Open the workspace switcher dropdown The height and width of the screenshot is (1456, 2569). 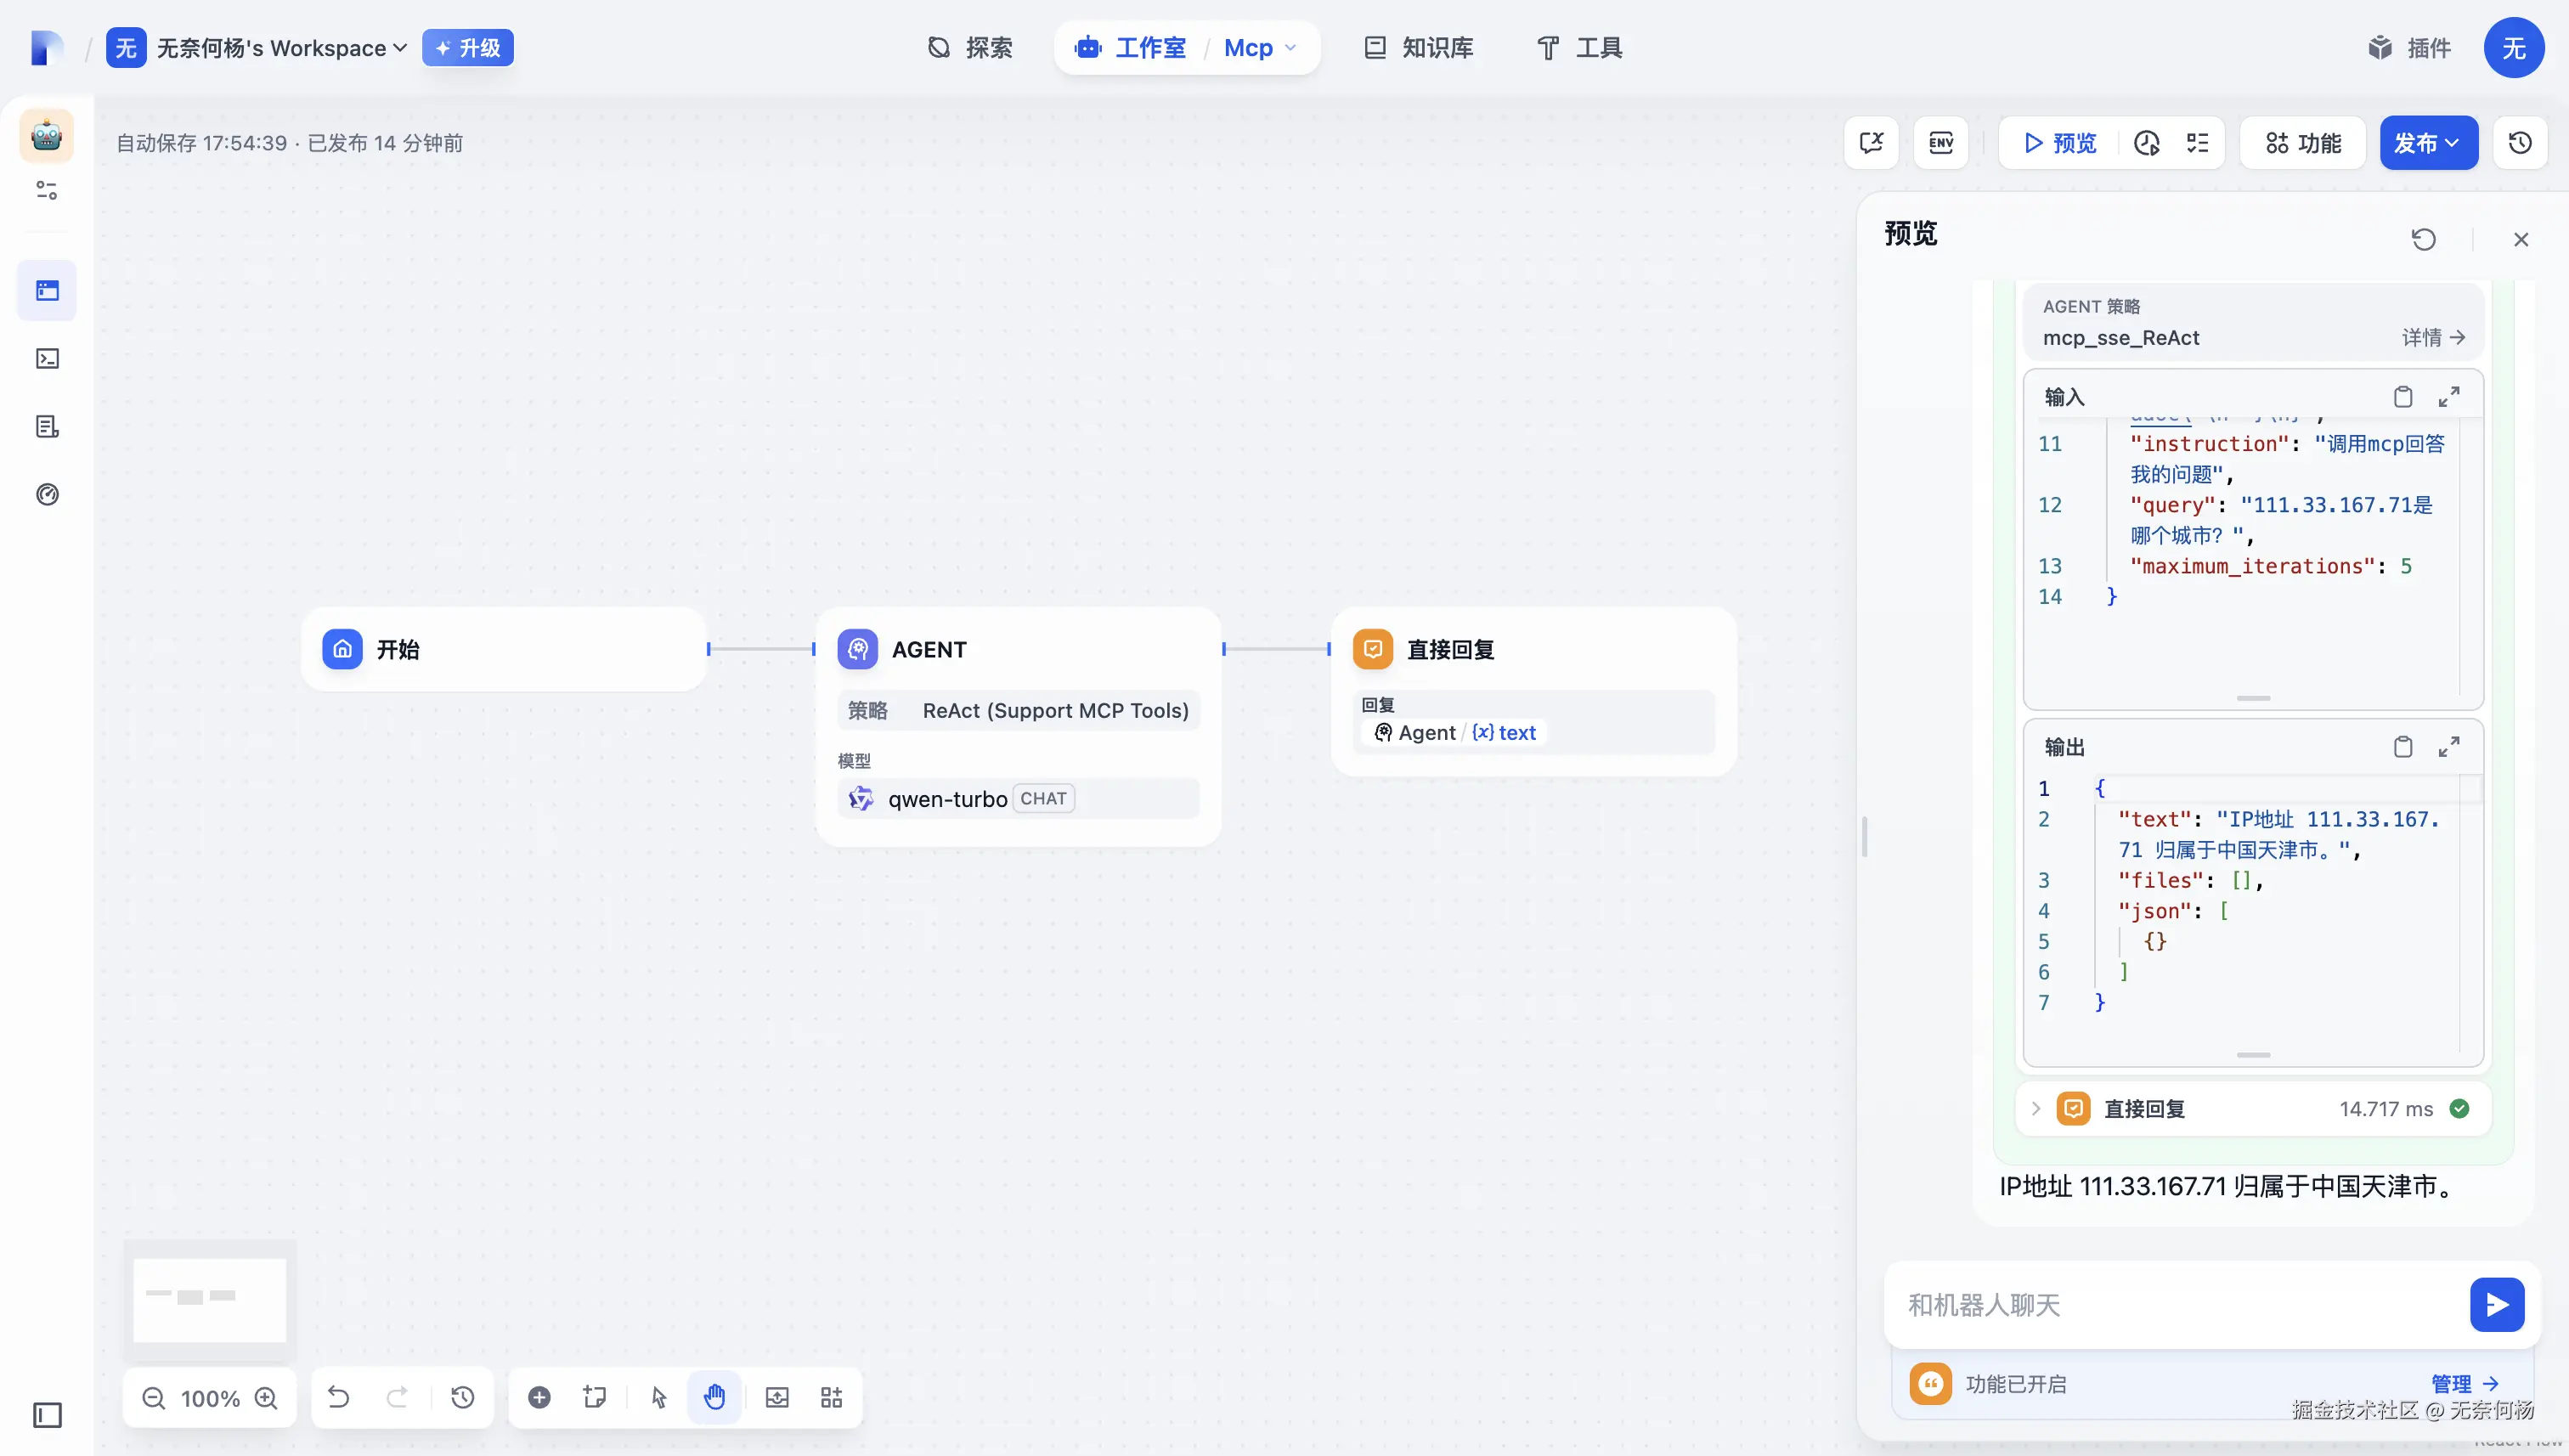coord(281,48)
